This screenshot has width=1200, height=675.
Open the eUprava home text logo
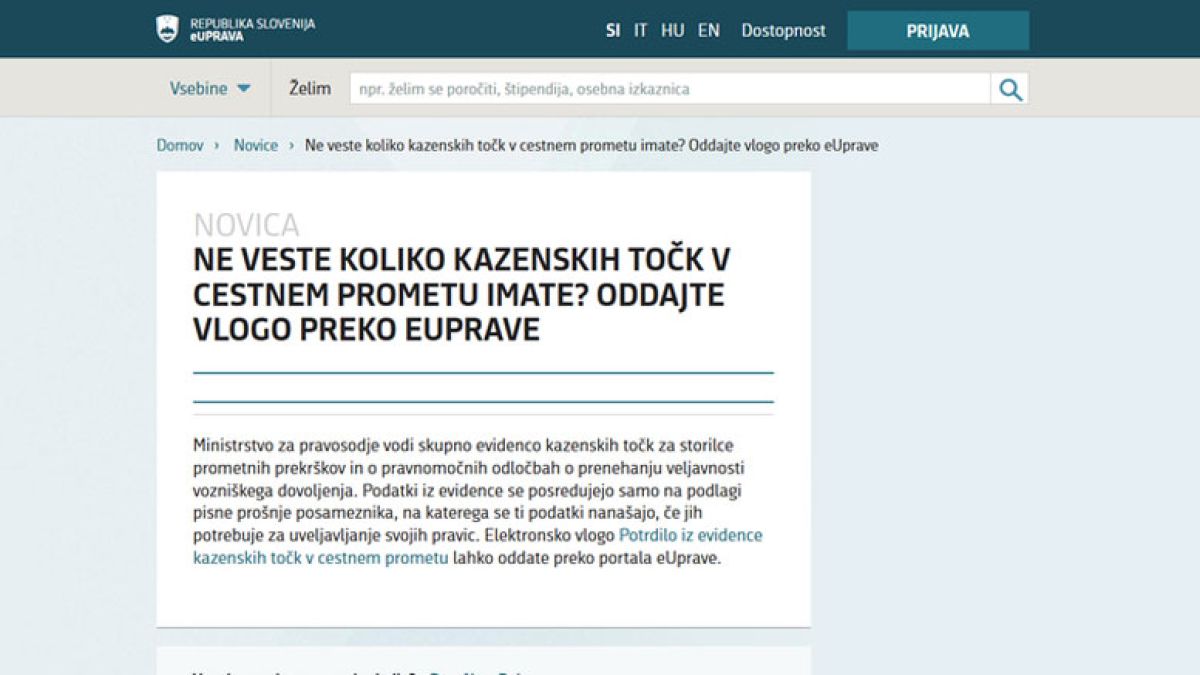[252, 29]
